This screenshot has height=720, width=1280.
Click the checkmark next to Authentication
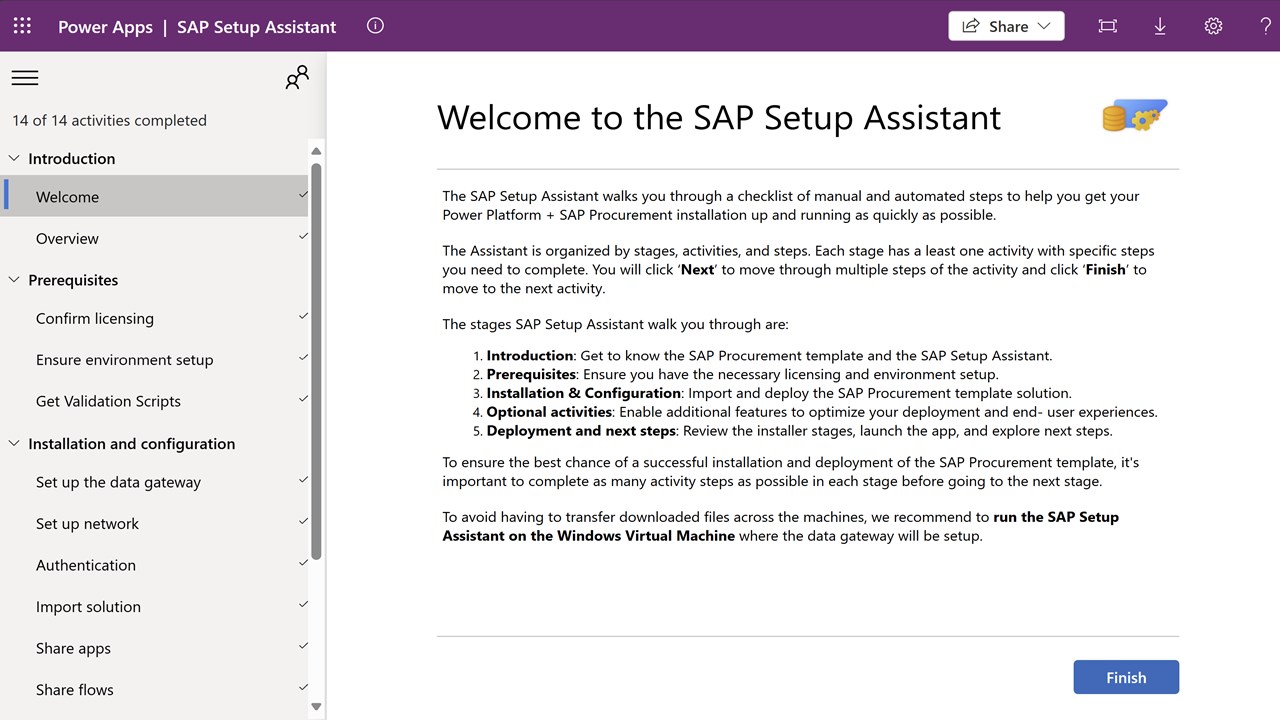pos(303,563)
